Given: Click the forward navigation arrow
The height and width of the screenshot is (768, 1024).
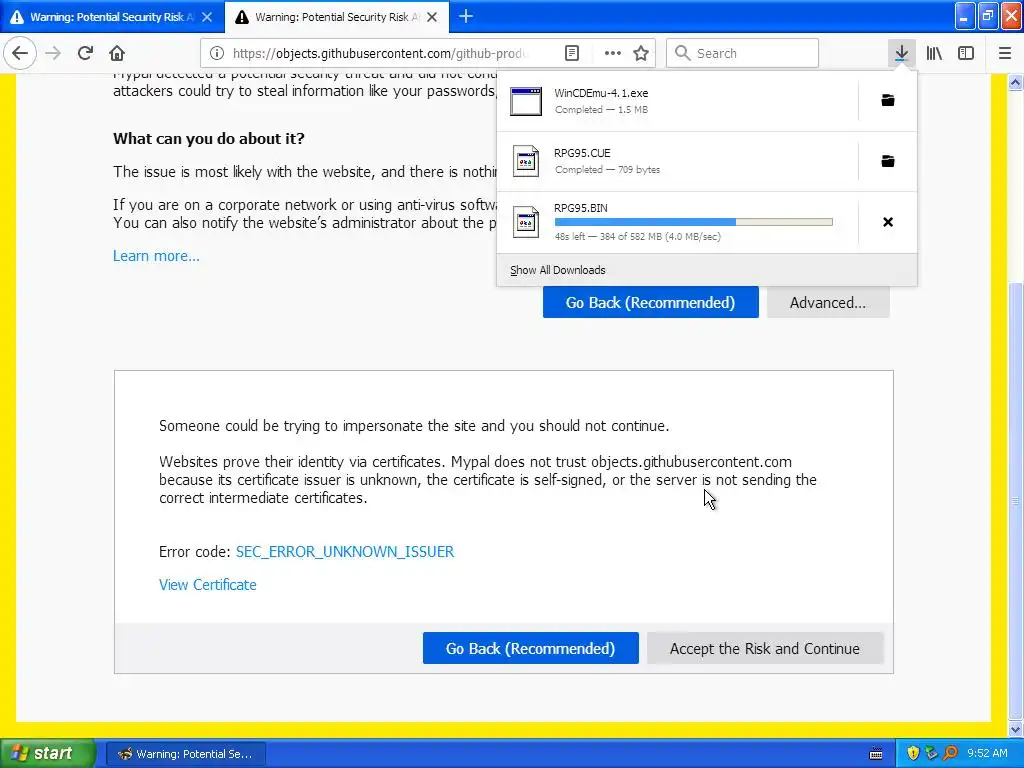Looking at the screenshot, I should coord(53,53).
